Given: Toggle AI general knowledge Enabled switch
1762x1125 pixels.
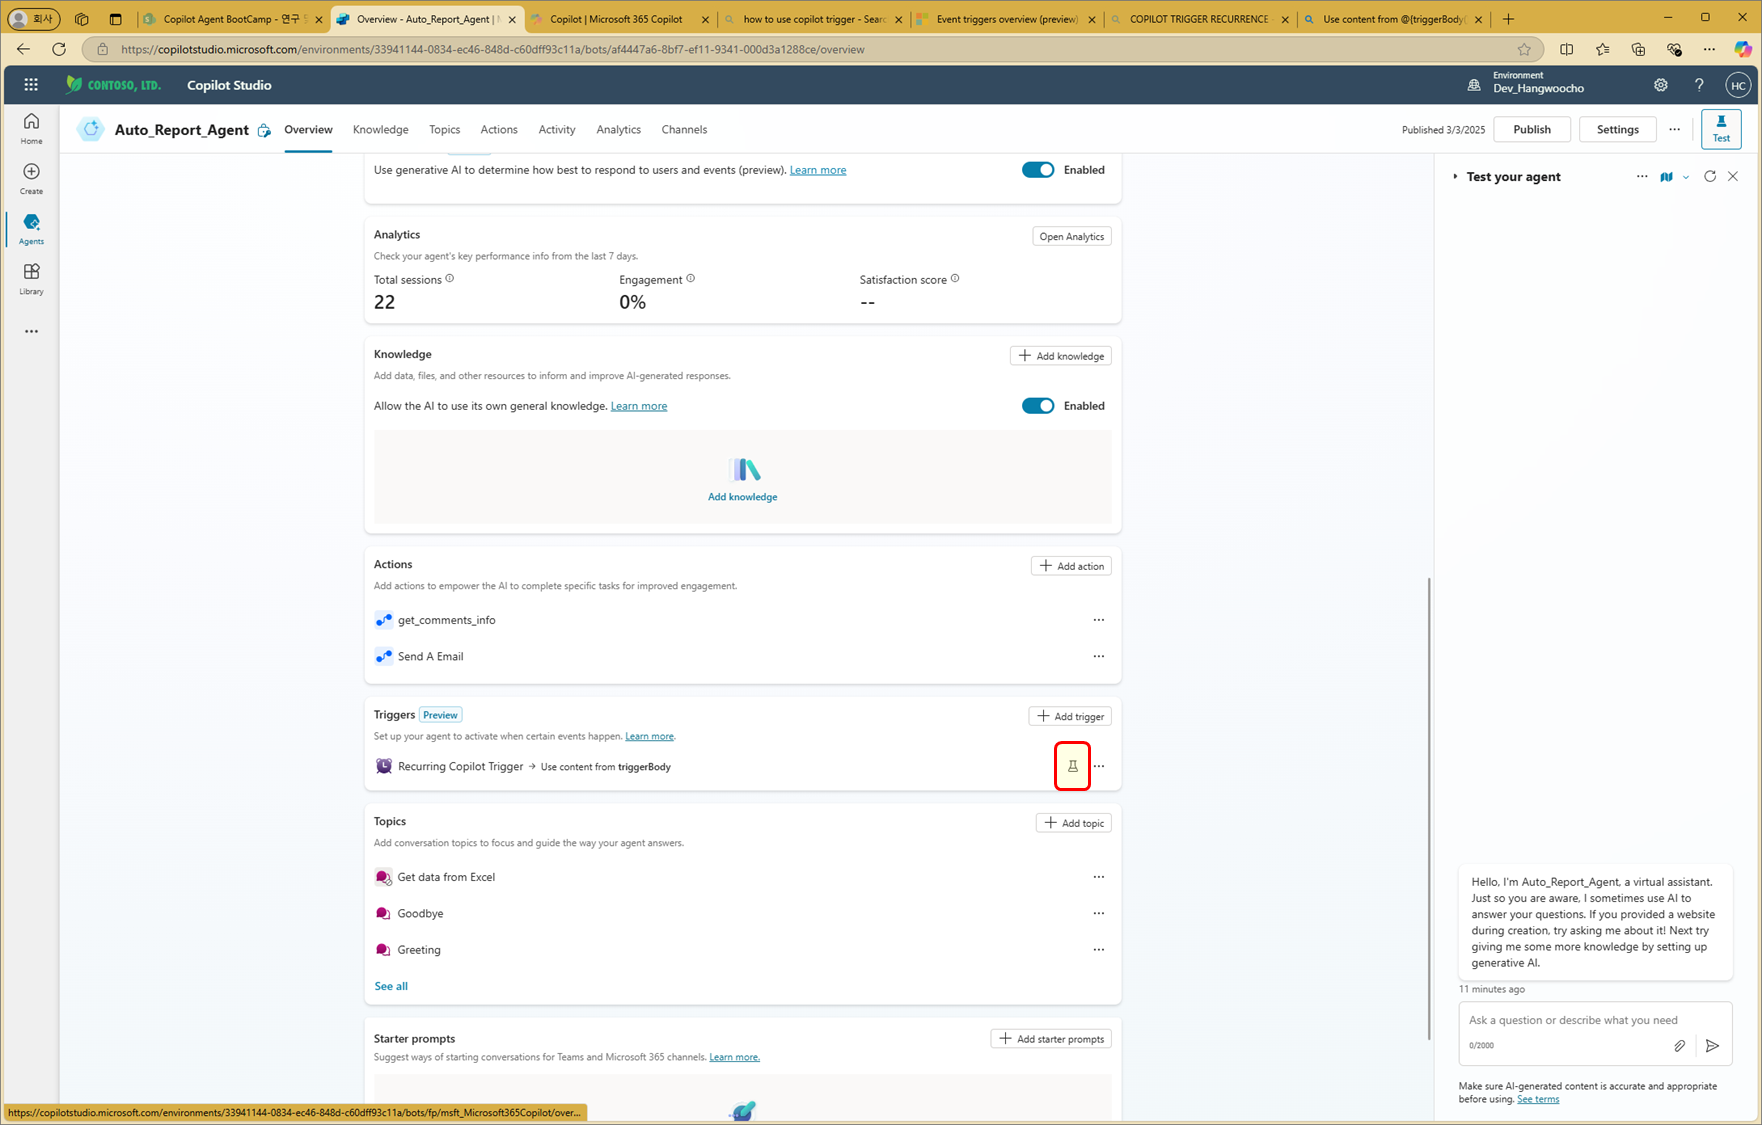Looking at the screenshot, I should coord(1038,406).
